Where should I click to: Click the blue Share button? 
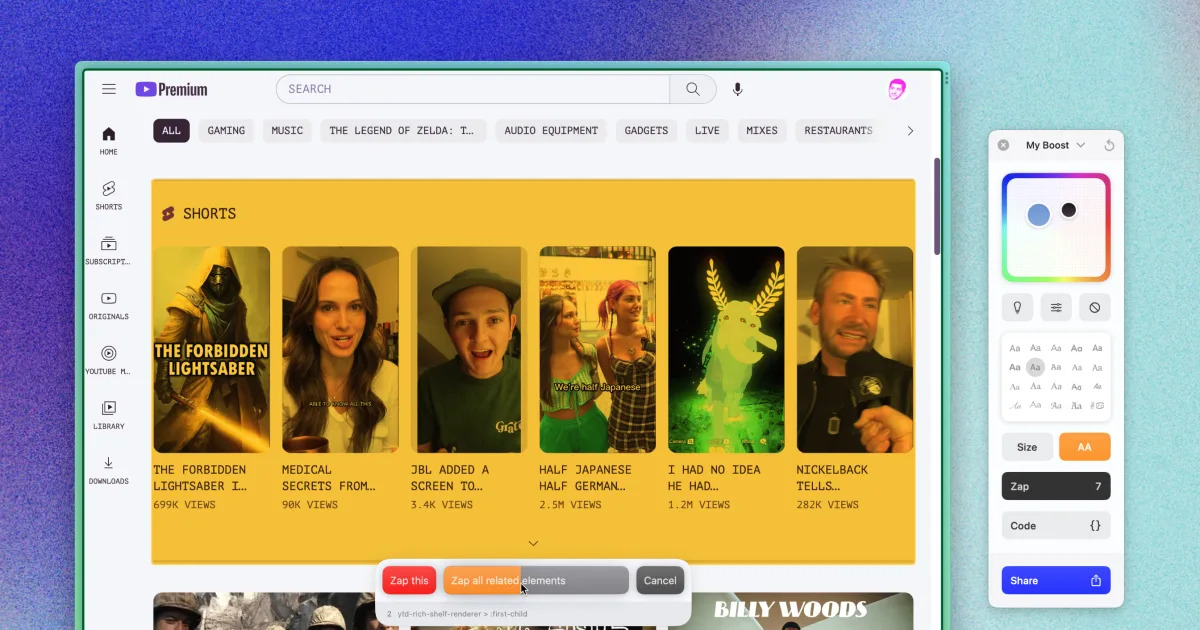tap(1056, 580)
